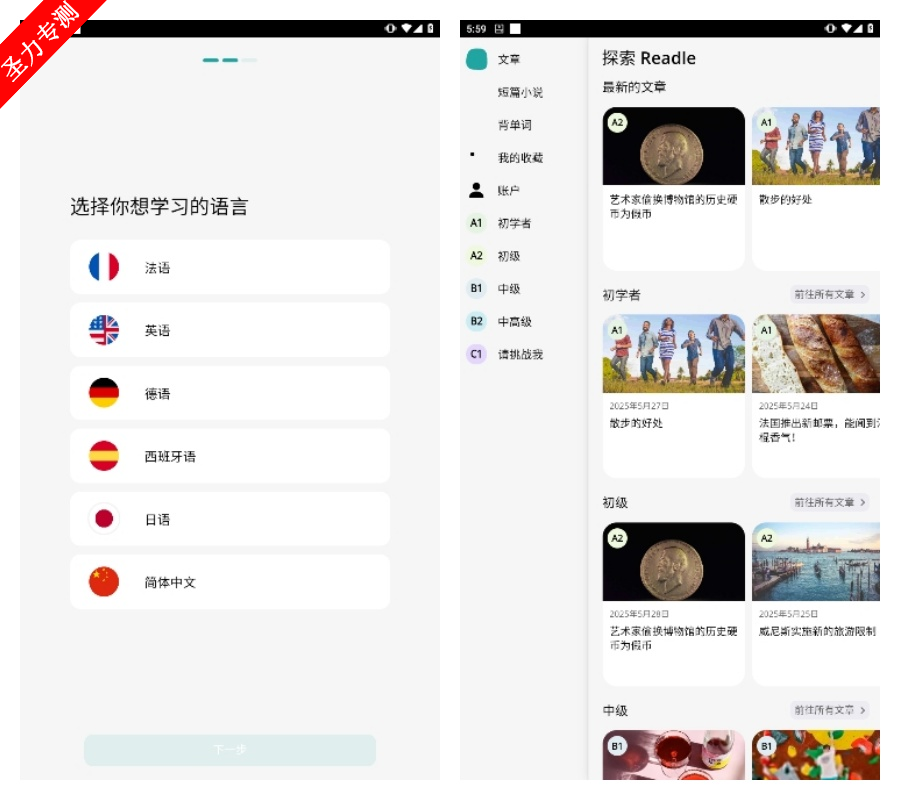900x800 pixels.
Task: Choose French via the flag beside 法语
Action: (104, 267)
